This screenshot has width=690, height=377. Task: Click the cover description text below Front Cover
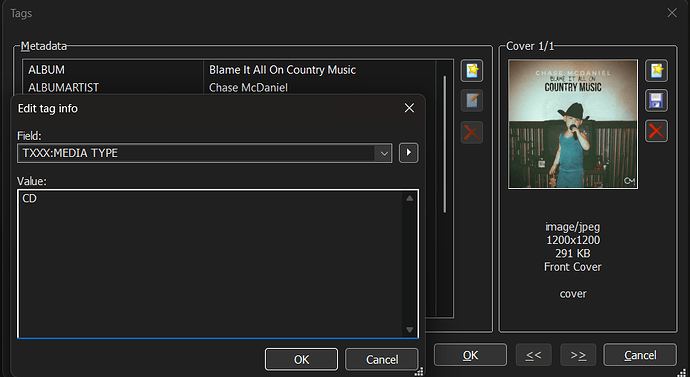573,294
